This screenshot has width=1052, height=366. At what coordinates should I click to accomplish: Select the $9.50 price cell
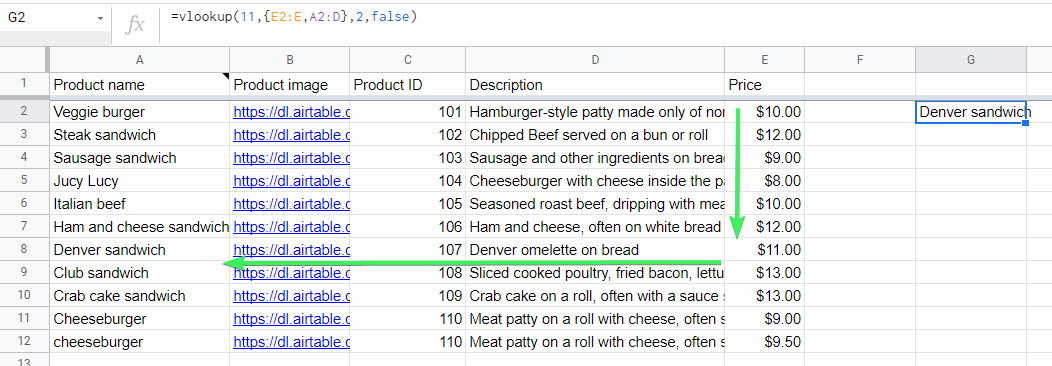764,342
